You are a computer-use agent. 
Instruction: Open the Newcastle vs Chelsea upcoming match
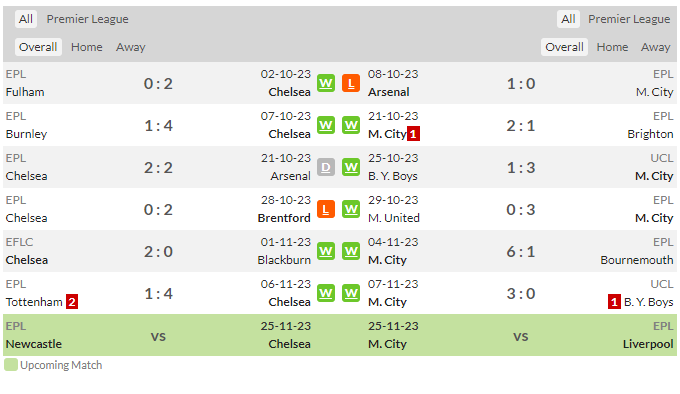tap(158, 335)
